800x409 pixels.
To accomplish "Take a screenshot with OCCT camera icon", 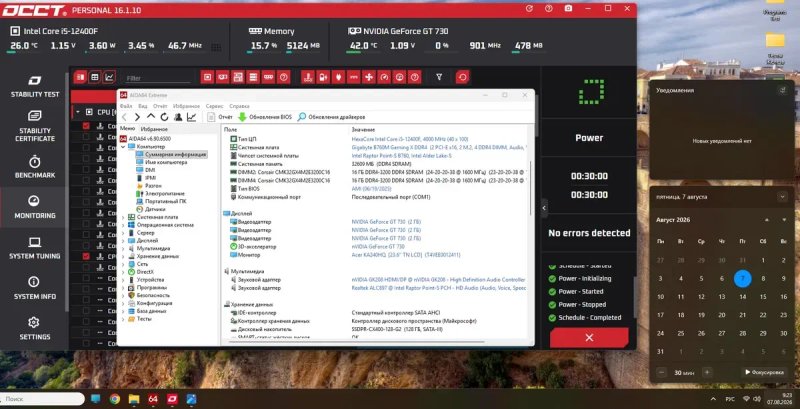I will coord(568,9).
